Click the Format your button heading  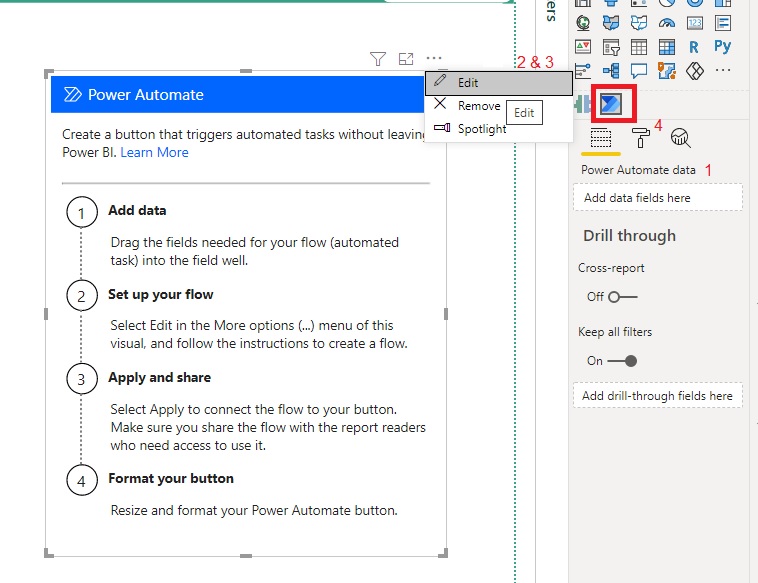pos(171,479)
